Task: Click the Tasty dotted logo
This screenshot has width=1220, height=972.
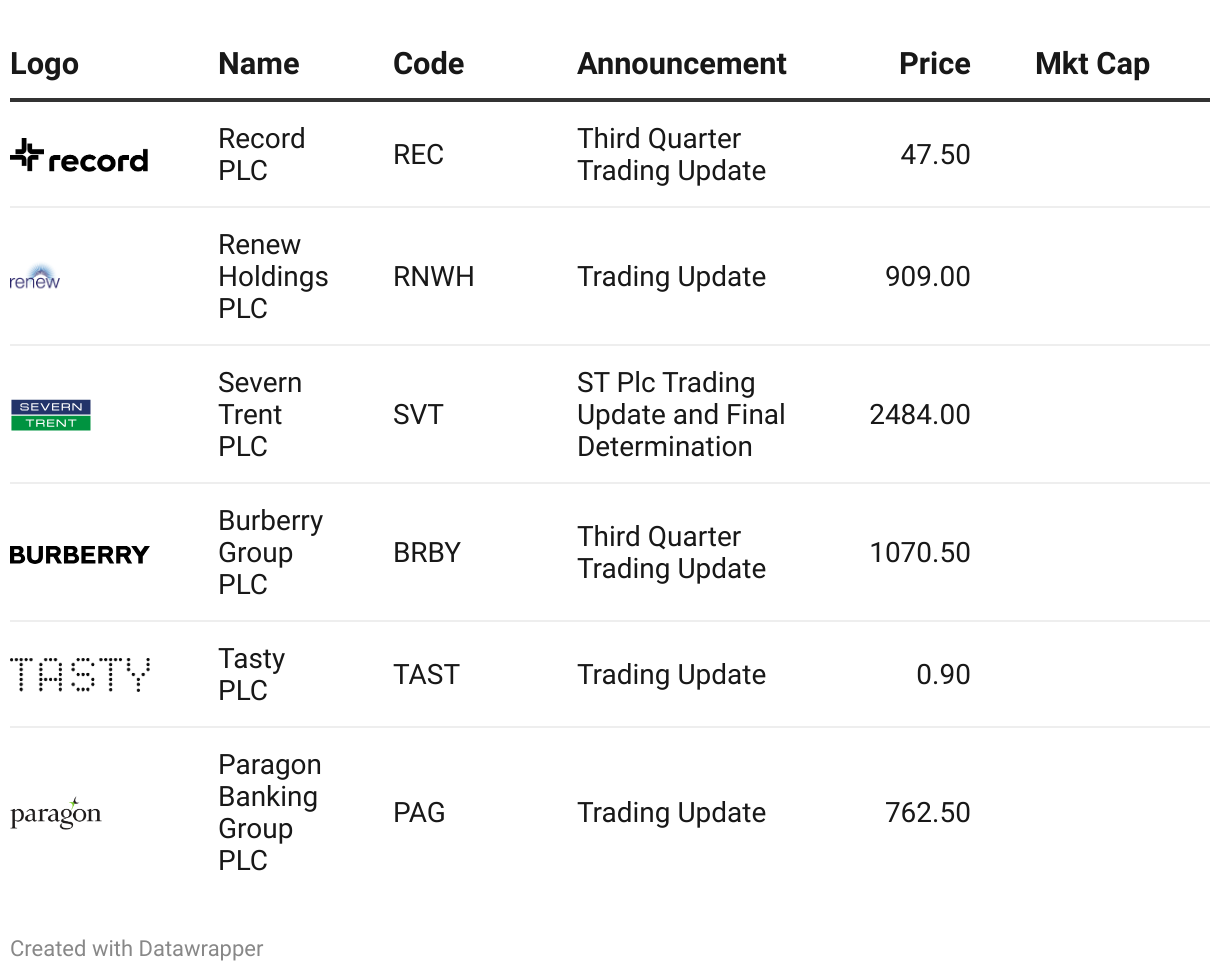Action: (x=80, y=675)
